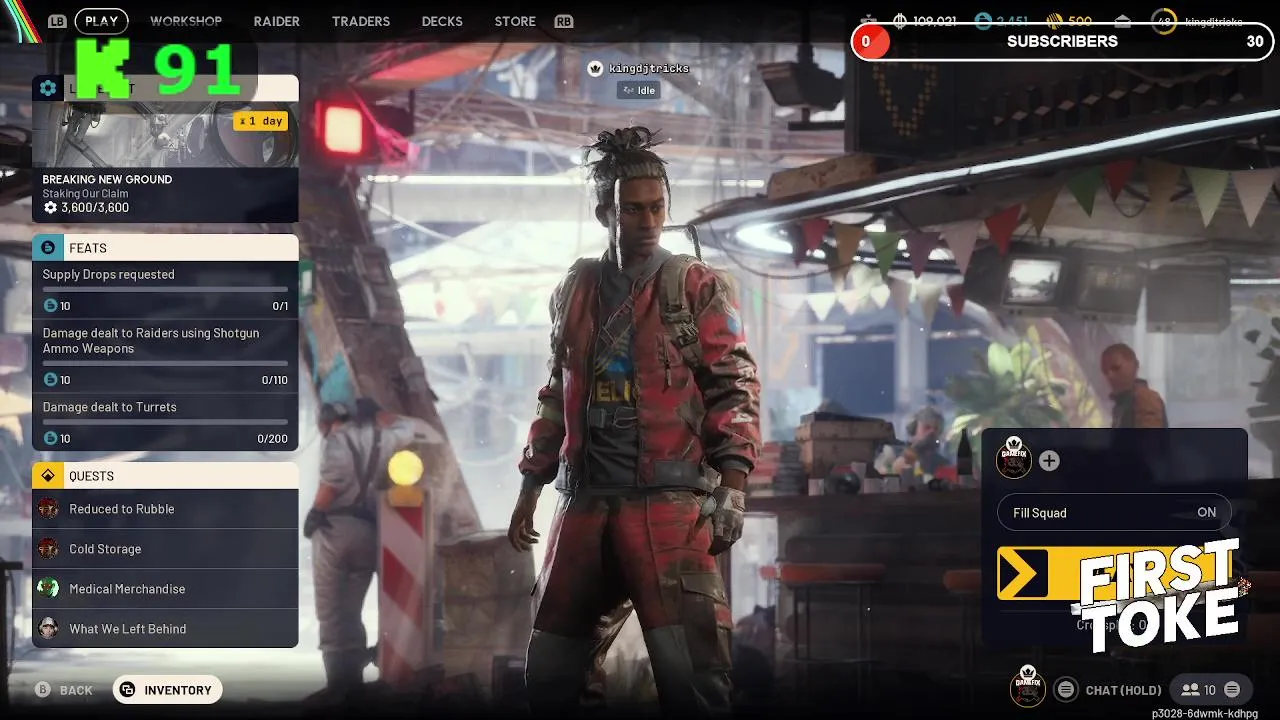Toggle the Fill Squad ON switch
Viewport: 1280px width, 720px height.
click(x=1114, y=513)
